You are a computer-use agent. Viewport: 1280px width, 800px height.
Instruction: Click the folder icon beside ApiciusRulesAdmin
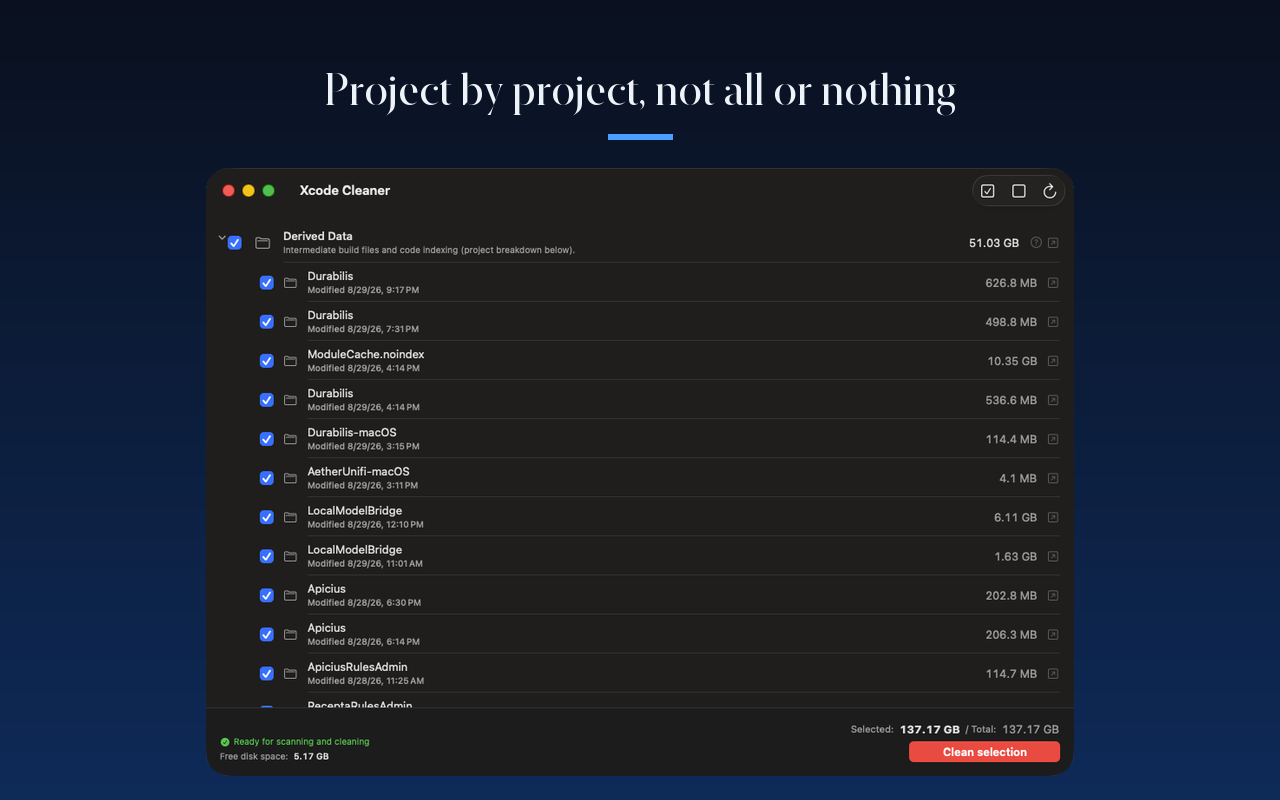(290, 673)
